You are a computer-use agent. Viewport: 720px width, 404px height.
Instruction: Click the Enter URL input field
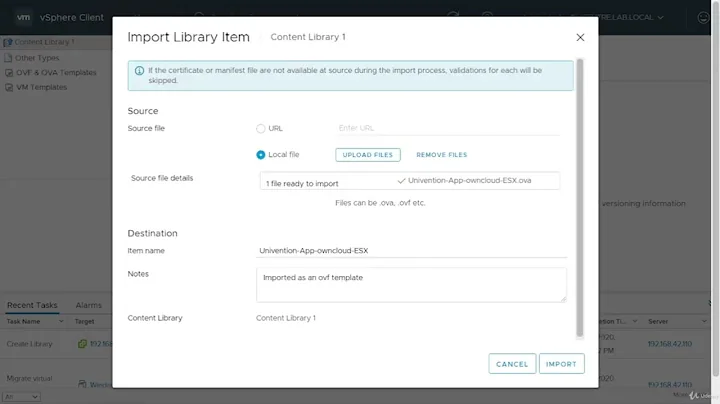pyautogui.click(x=449, y=128)
